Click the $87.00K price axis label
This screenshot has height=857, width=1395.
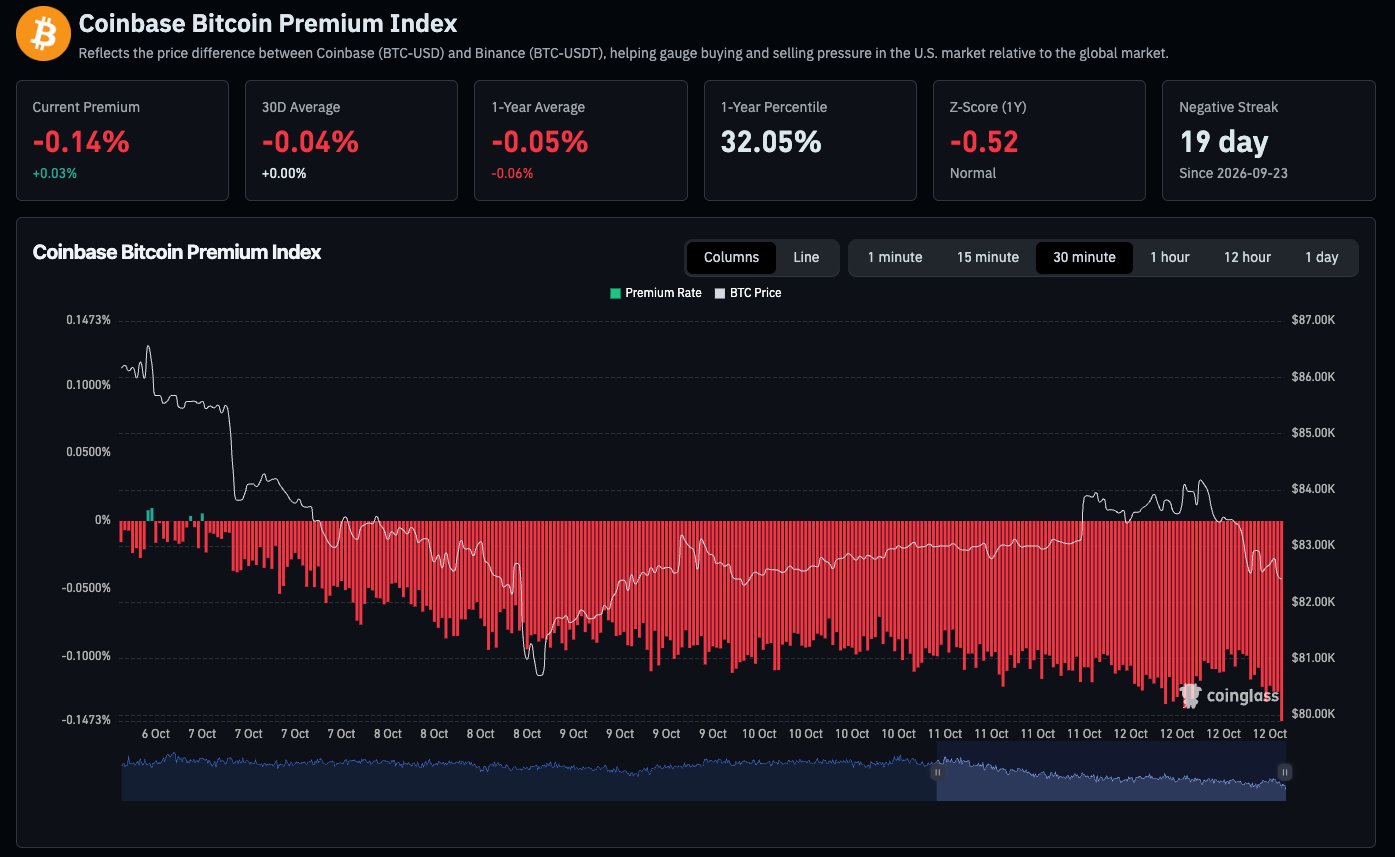(1313, 320)
